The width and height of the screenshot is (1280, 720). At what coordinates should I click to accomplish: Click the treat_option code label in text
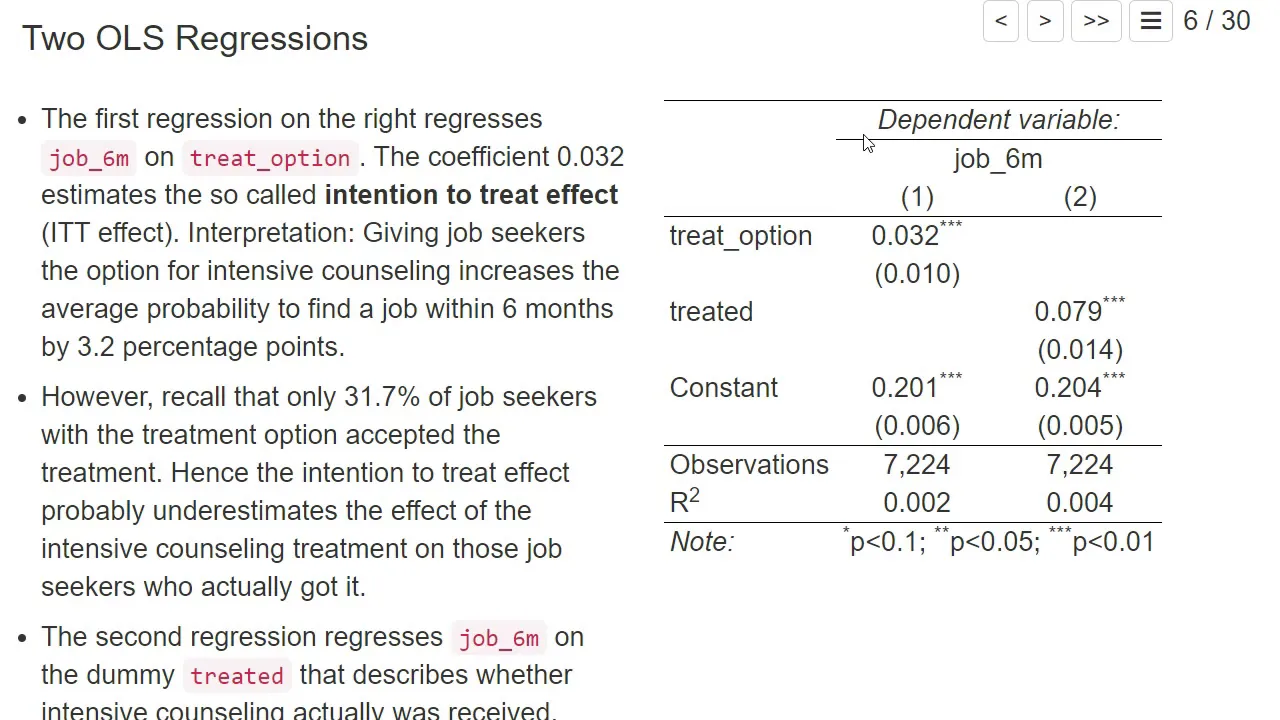pyautogui.click(x=270, y=158)
